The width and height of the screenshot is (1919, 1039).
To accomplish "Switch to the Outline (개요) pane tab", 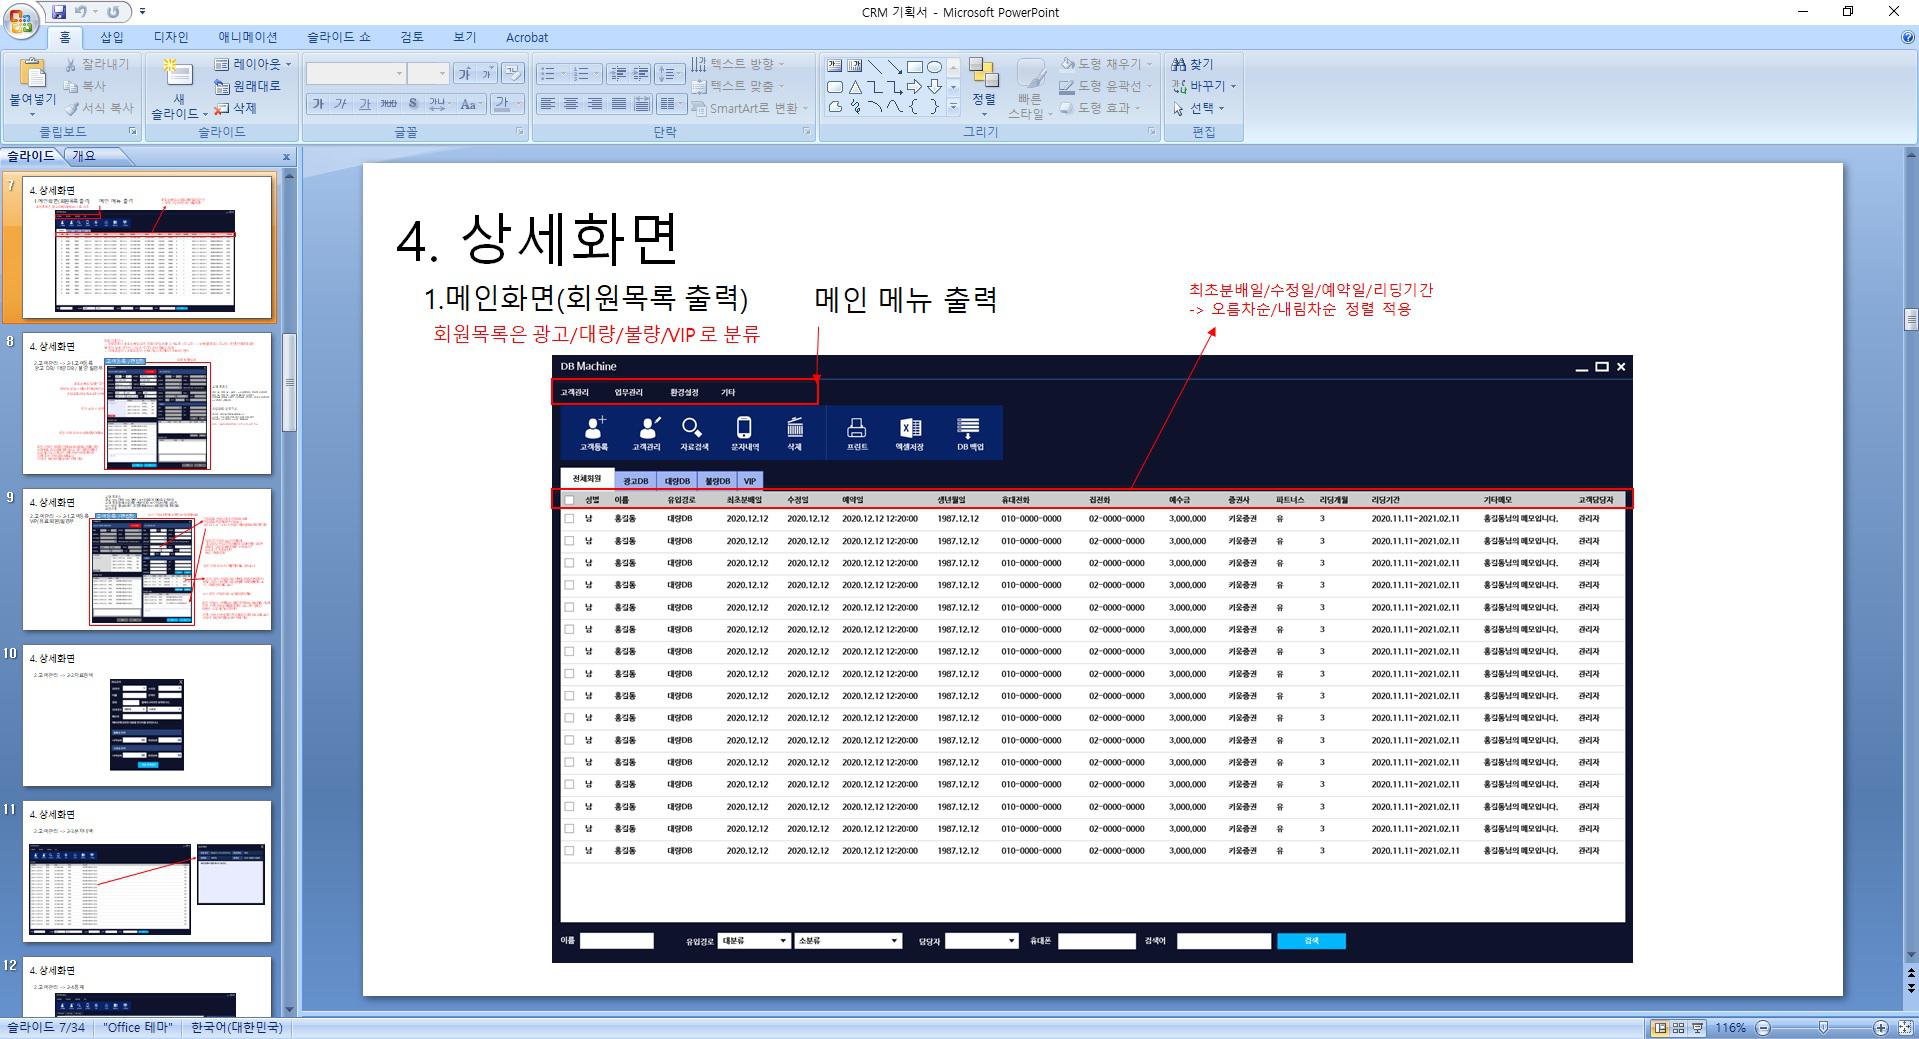I will point(84,156).
